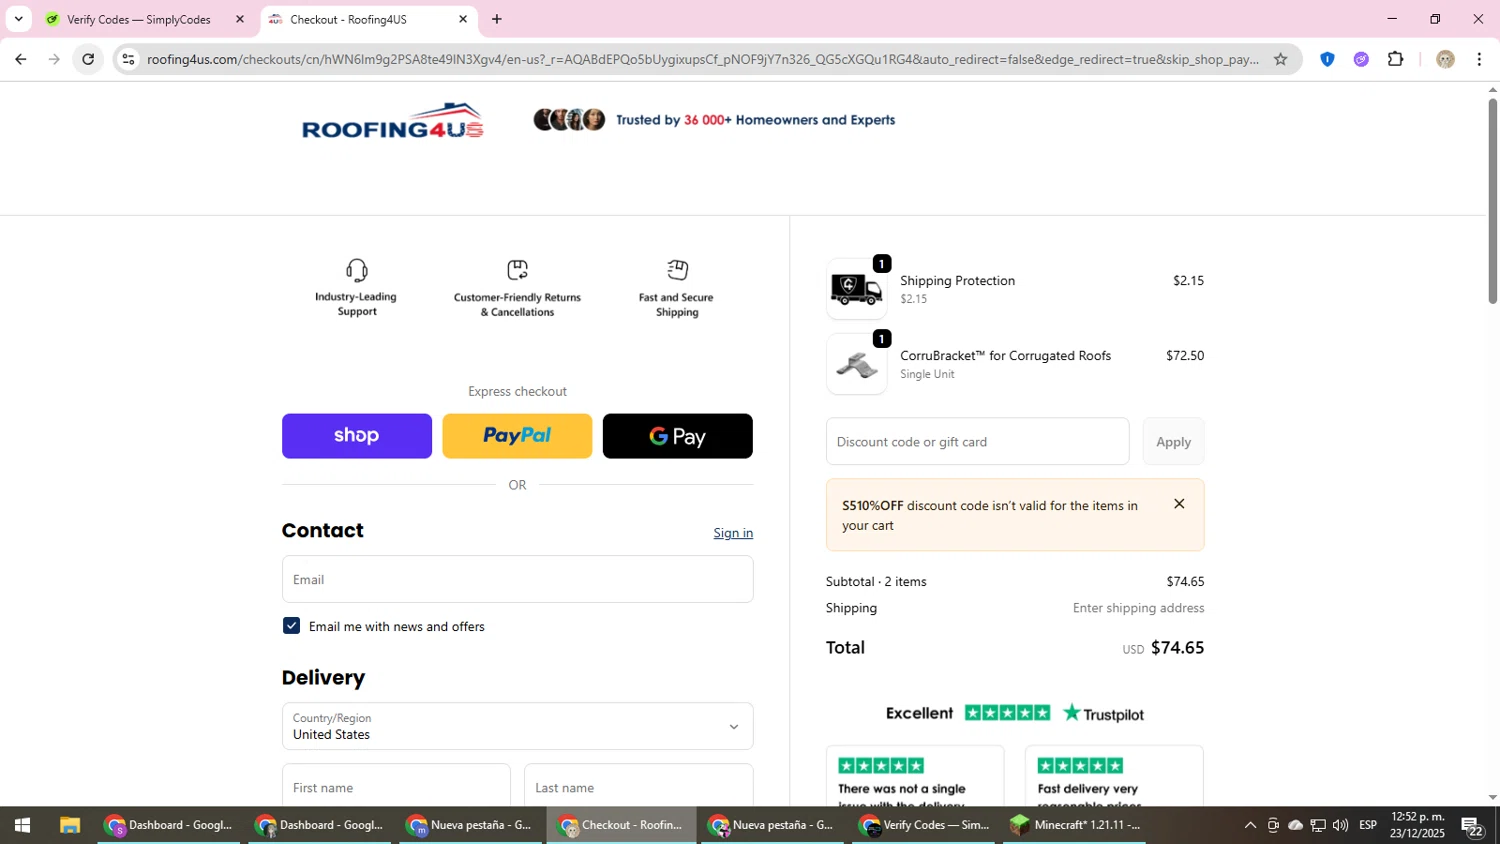Viewport: 1500px width, 844px height.
Task: Open a new browser tab
Action: click(497, 19)
